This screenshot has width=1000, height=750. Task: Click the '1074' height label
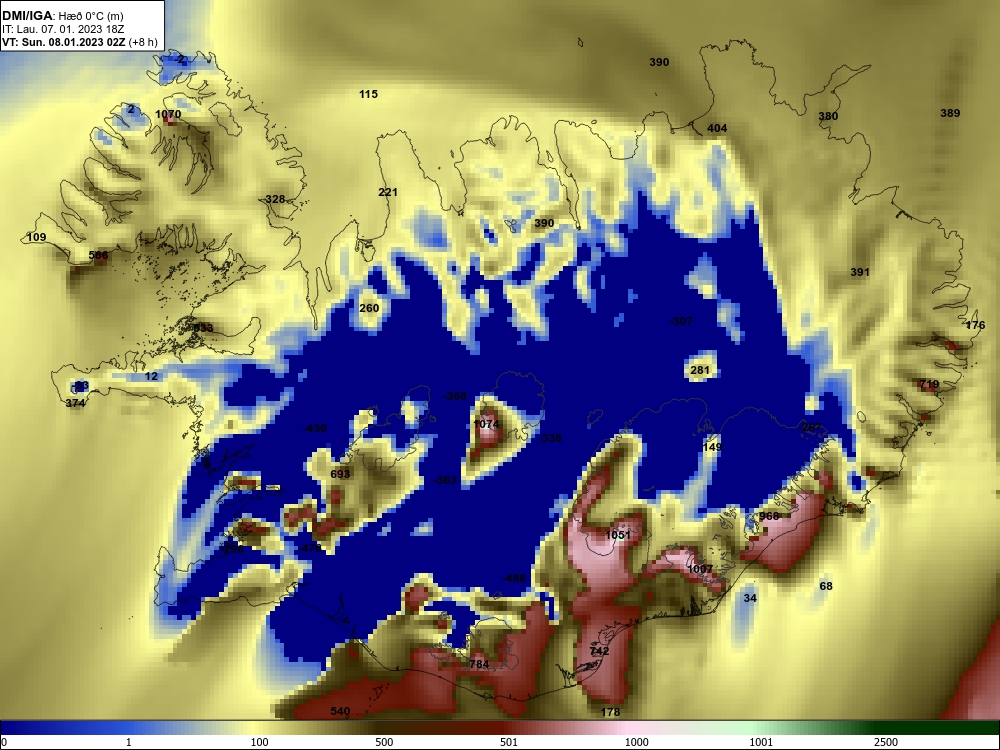(x=486, y=424)
